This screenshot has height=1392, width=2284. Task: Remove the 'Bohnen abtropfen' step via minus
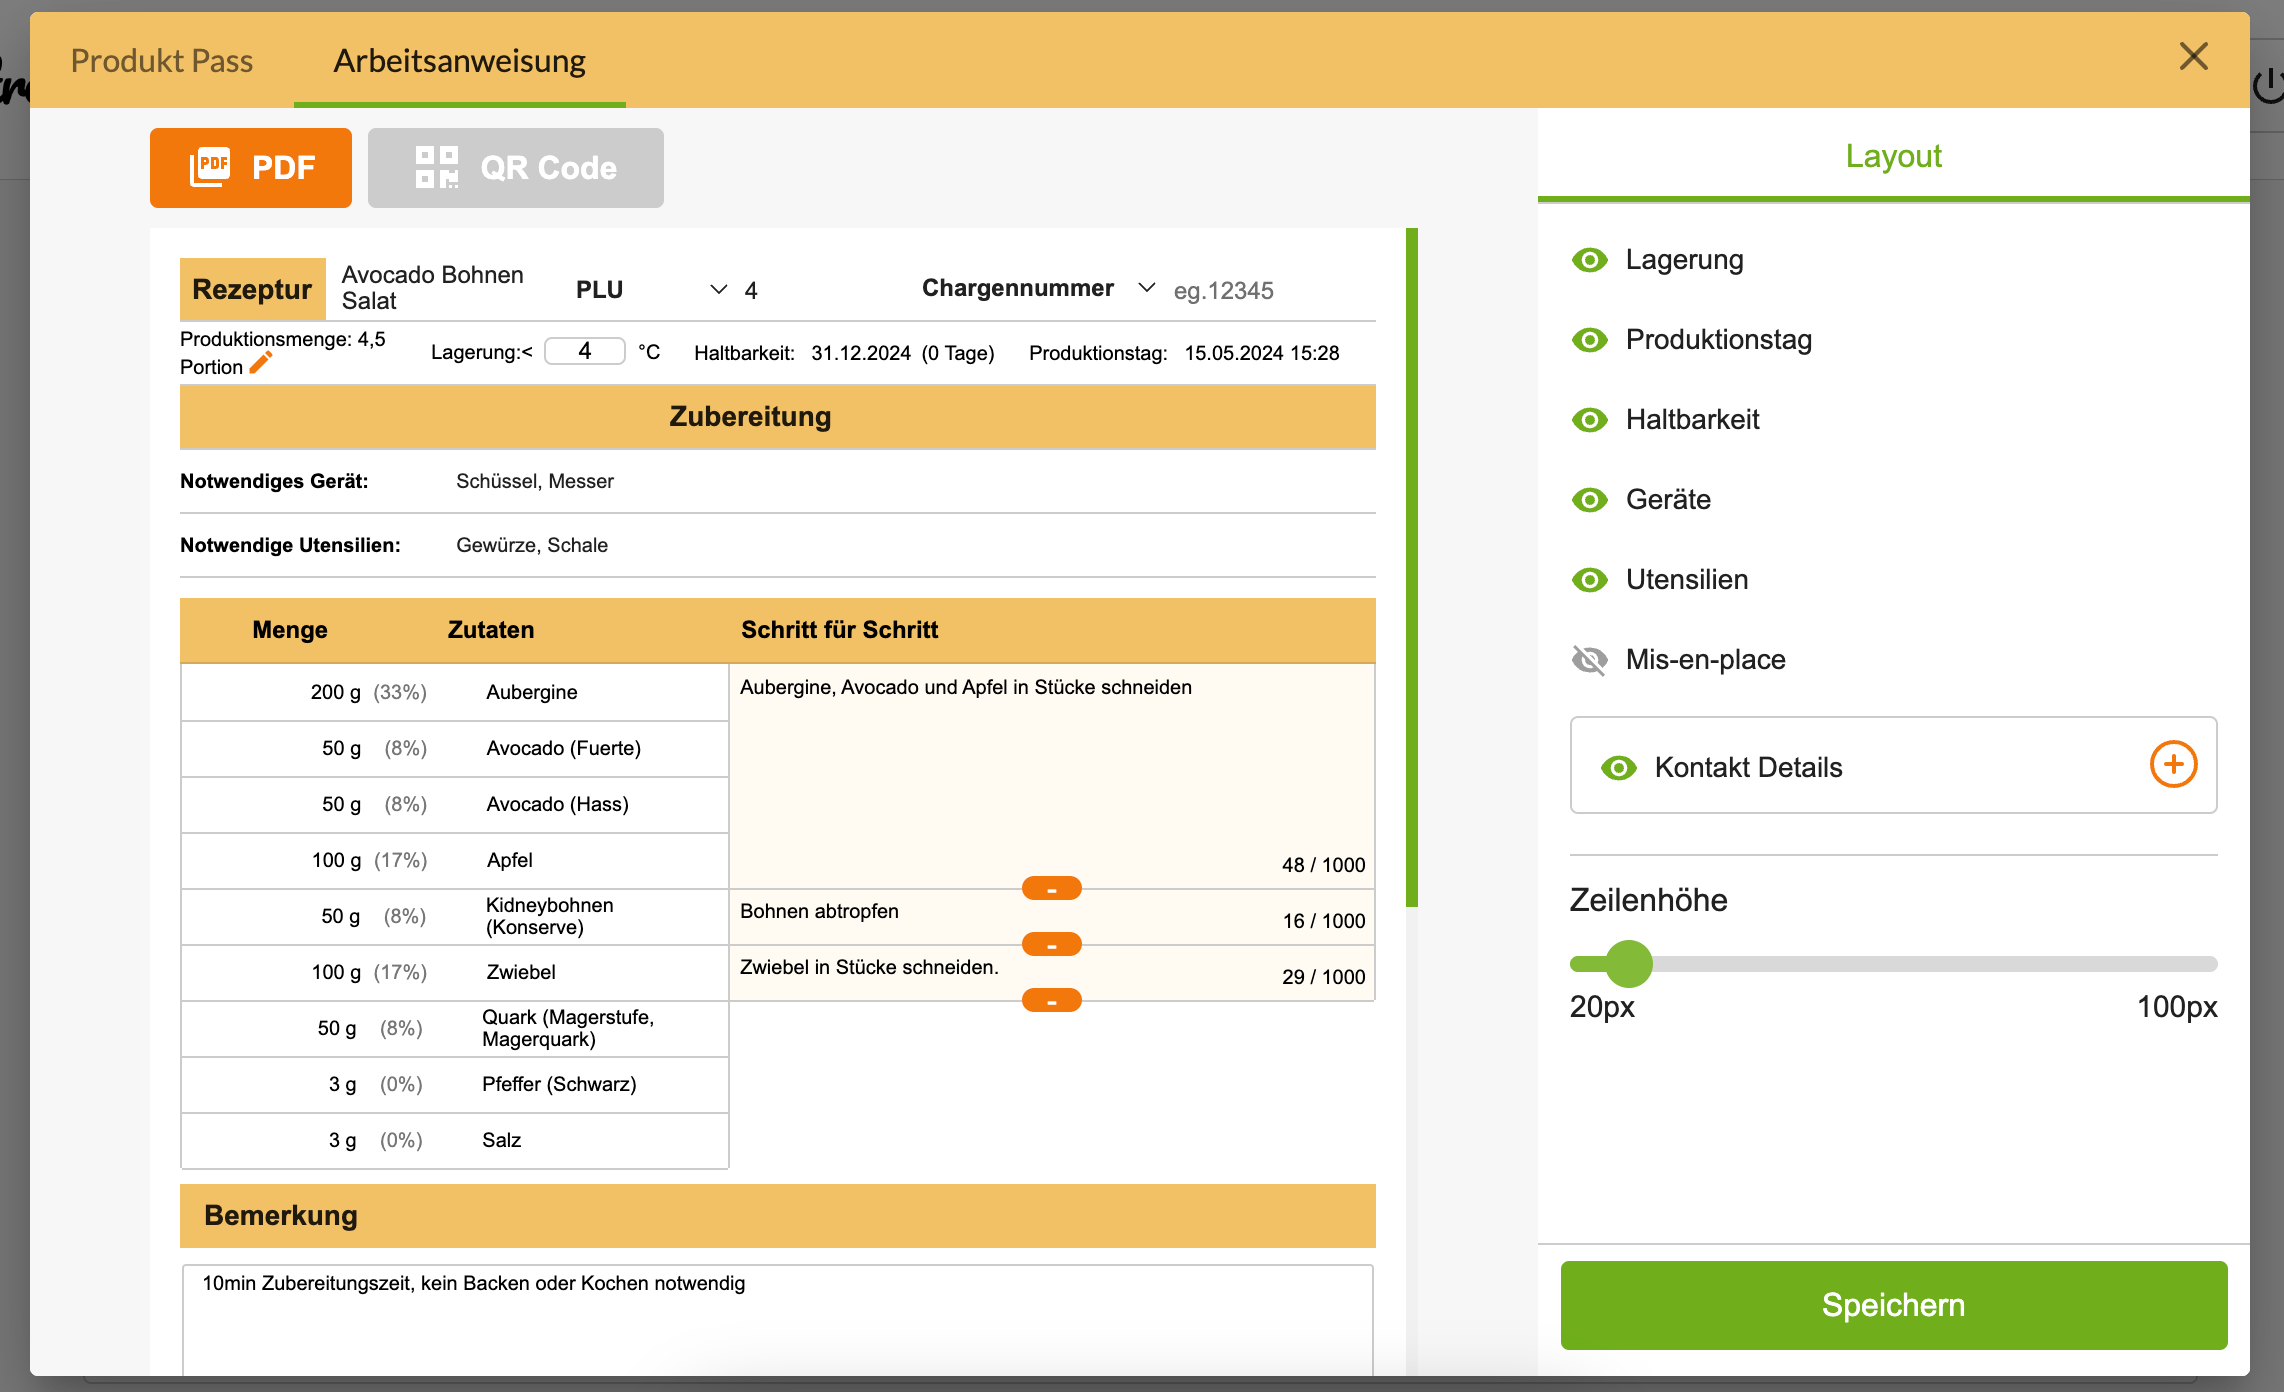click(1052, 944)
